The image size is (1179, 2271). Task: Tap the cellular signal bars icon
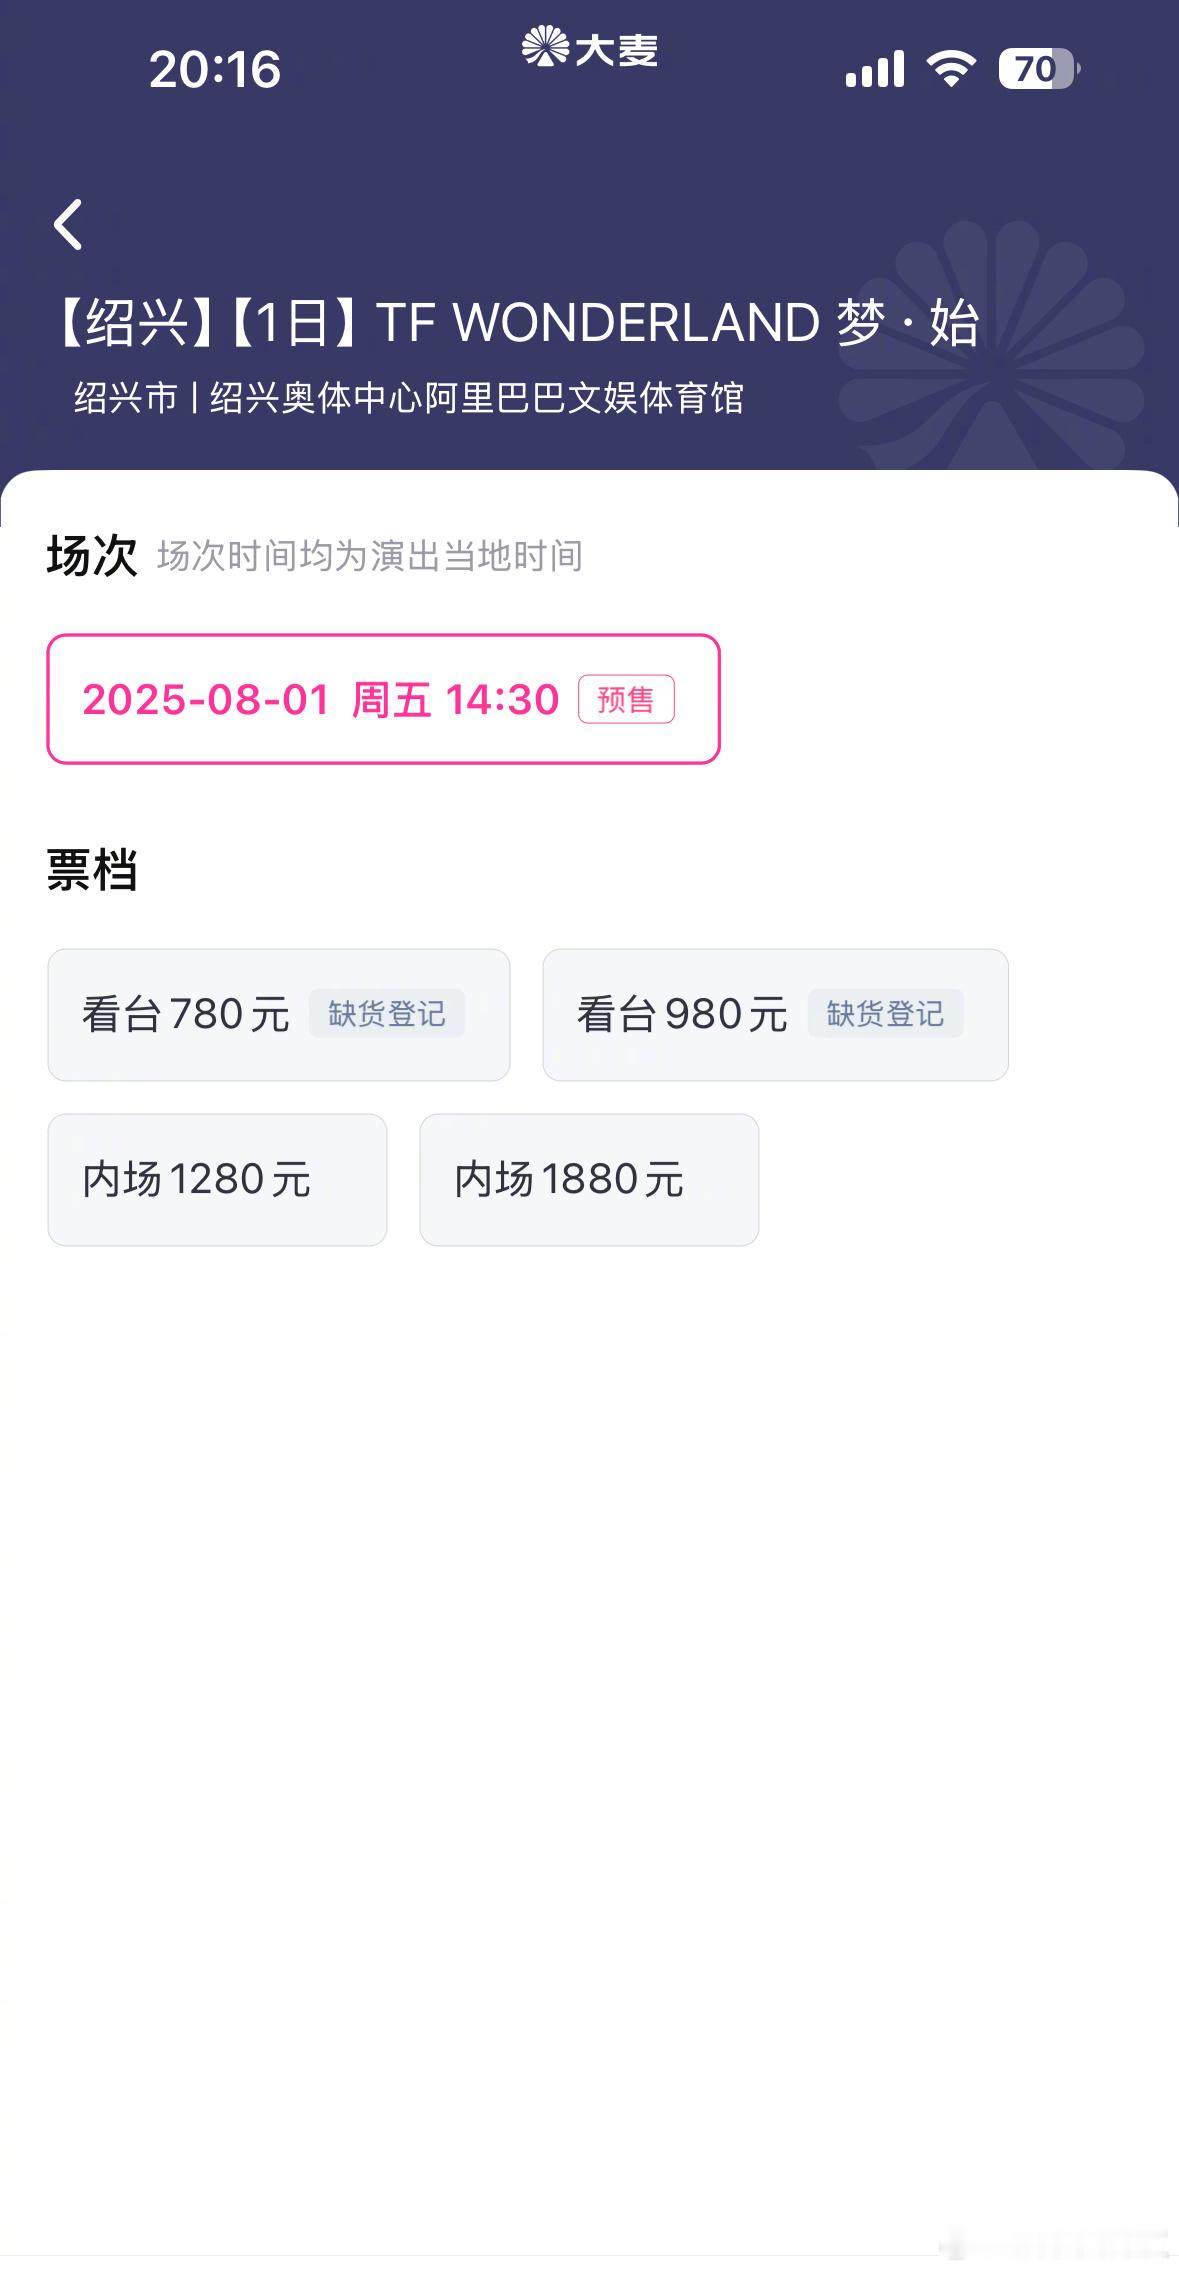point(875,69)
